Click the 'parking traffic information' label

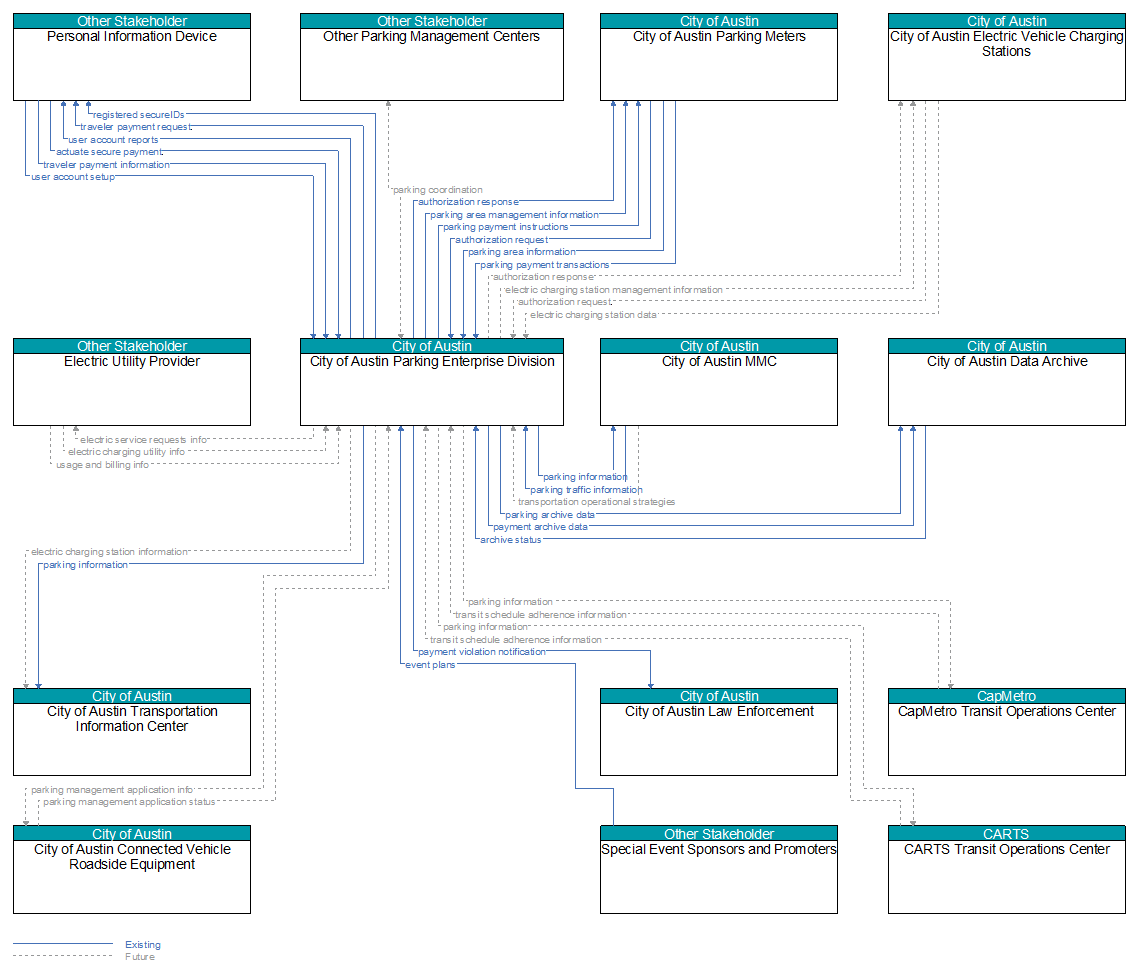586,490
